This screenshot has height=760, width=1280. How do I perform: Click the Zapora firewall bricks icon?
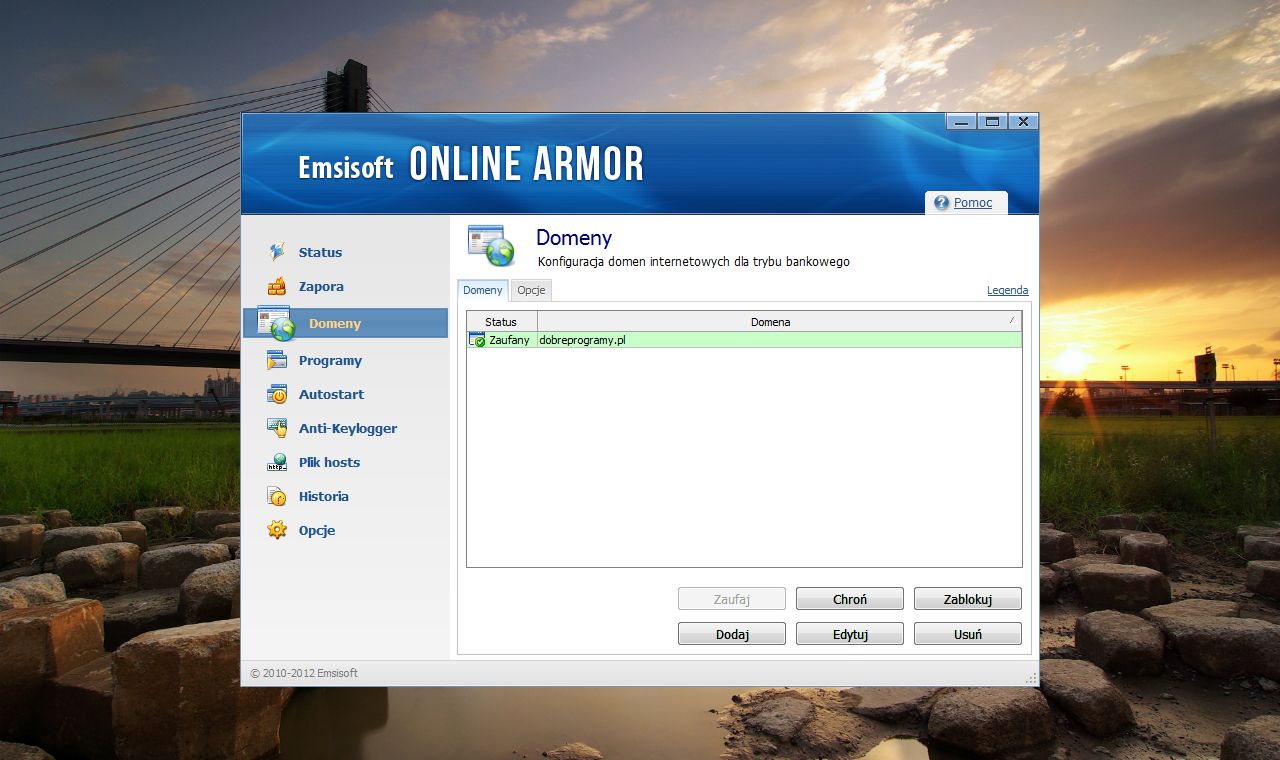pyautogui.click(x=277, y=286)
